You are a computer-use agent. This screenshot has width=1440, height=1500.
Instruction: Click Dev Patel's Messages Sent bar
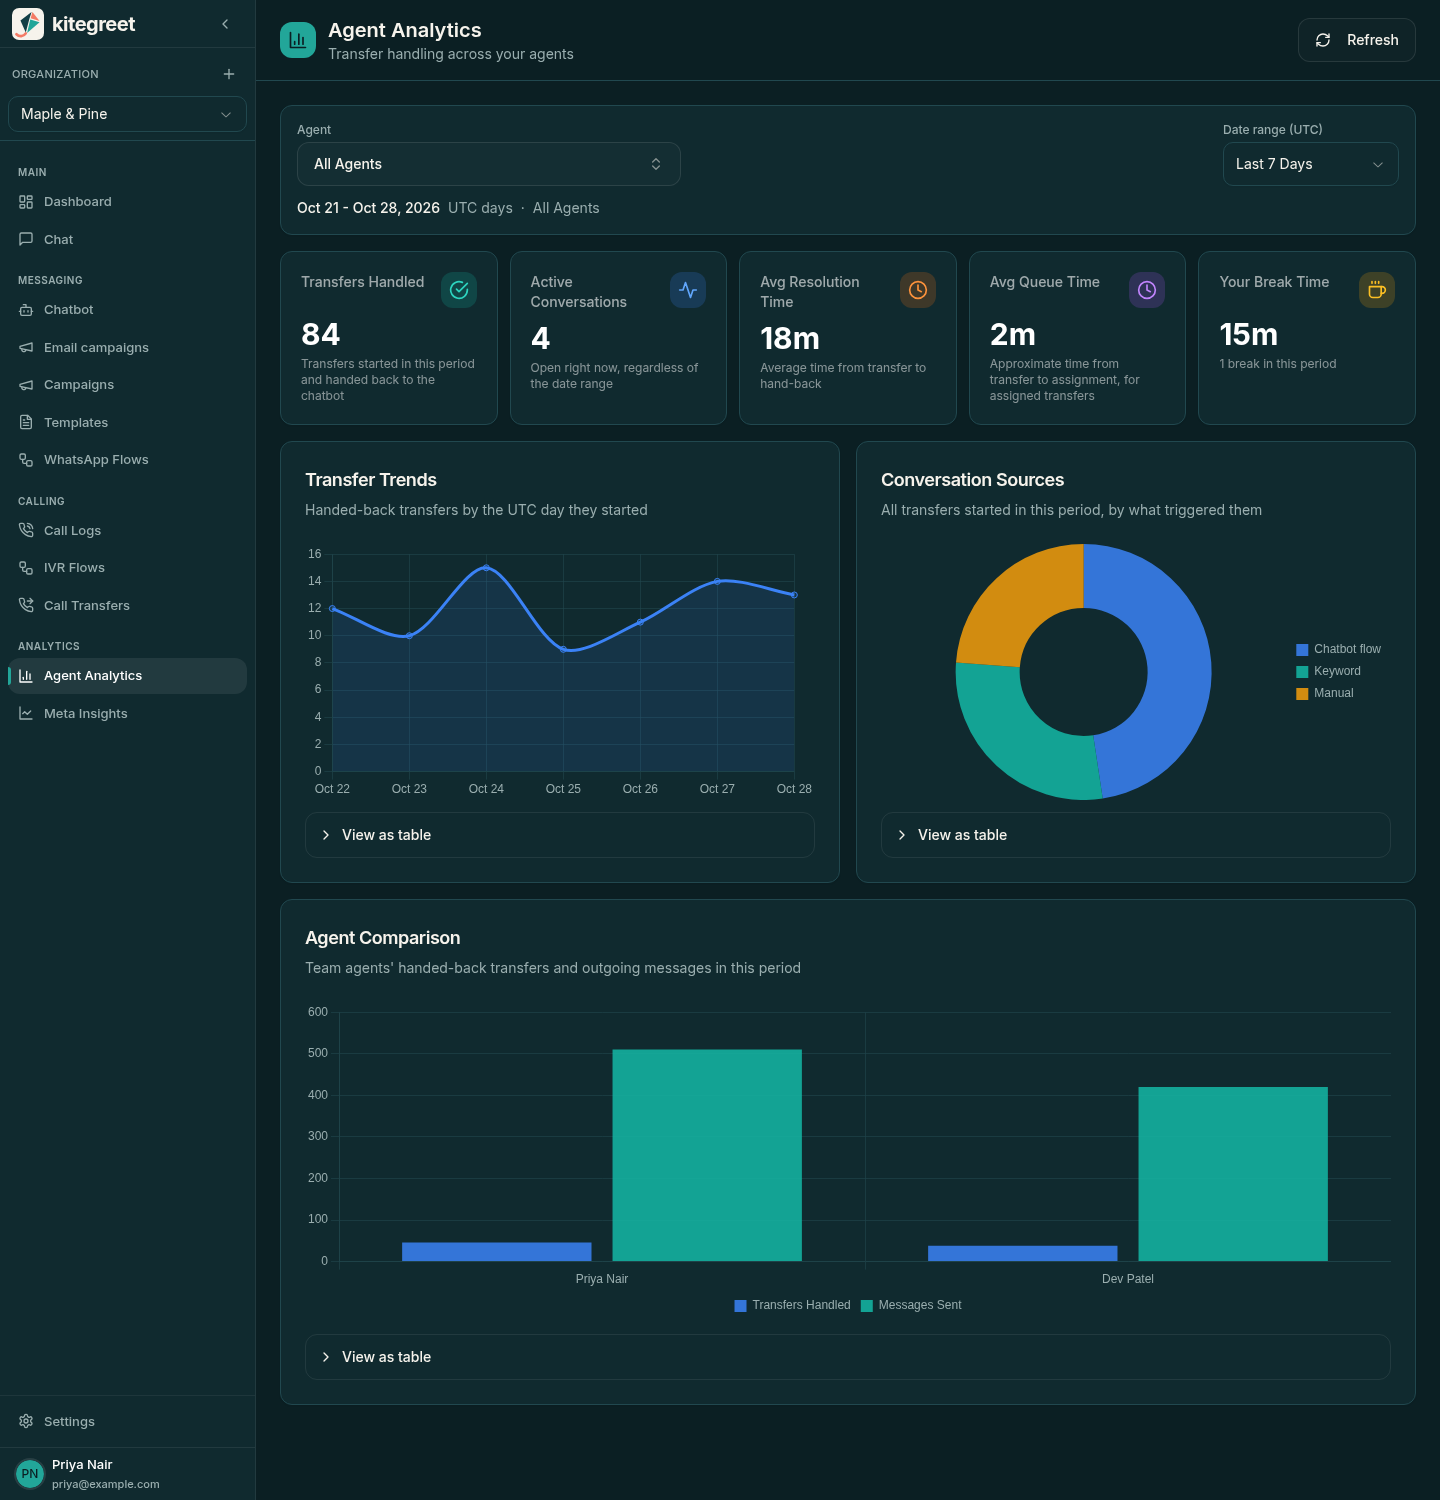click(x=1233, y=1174)
